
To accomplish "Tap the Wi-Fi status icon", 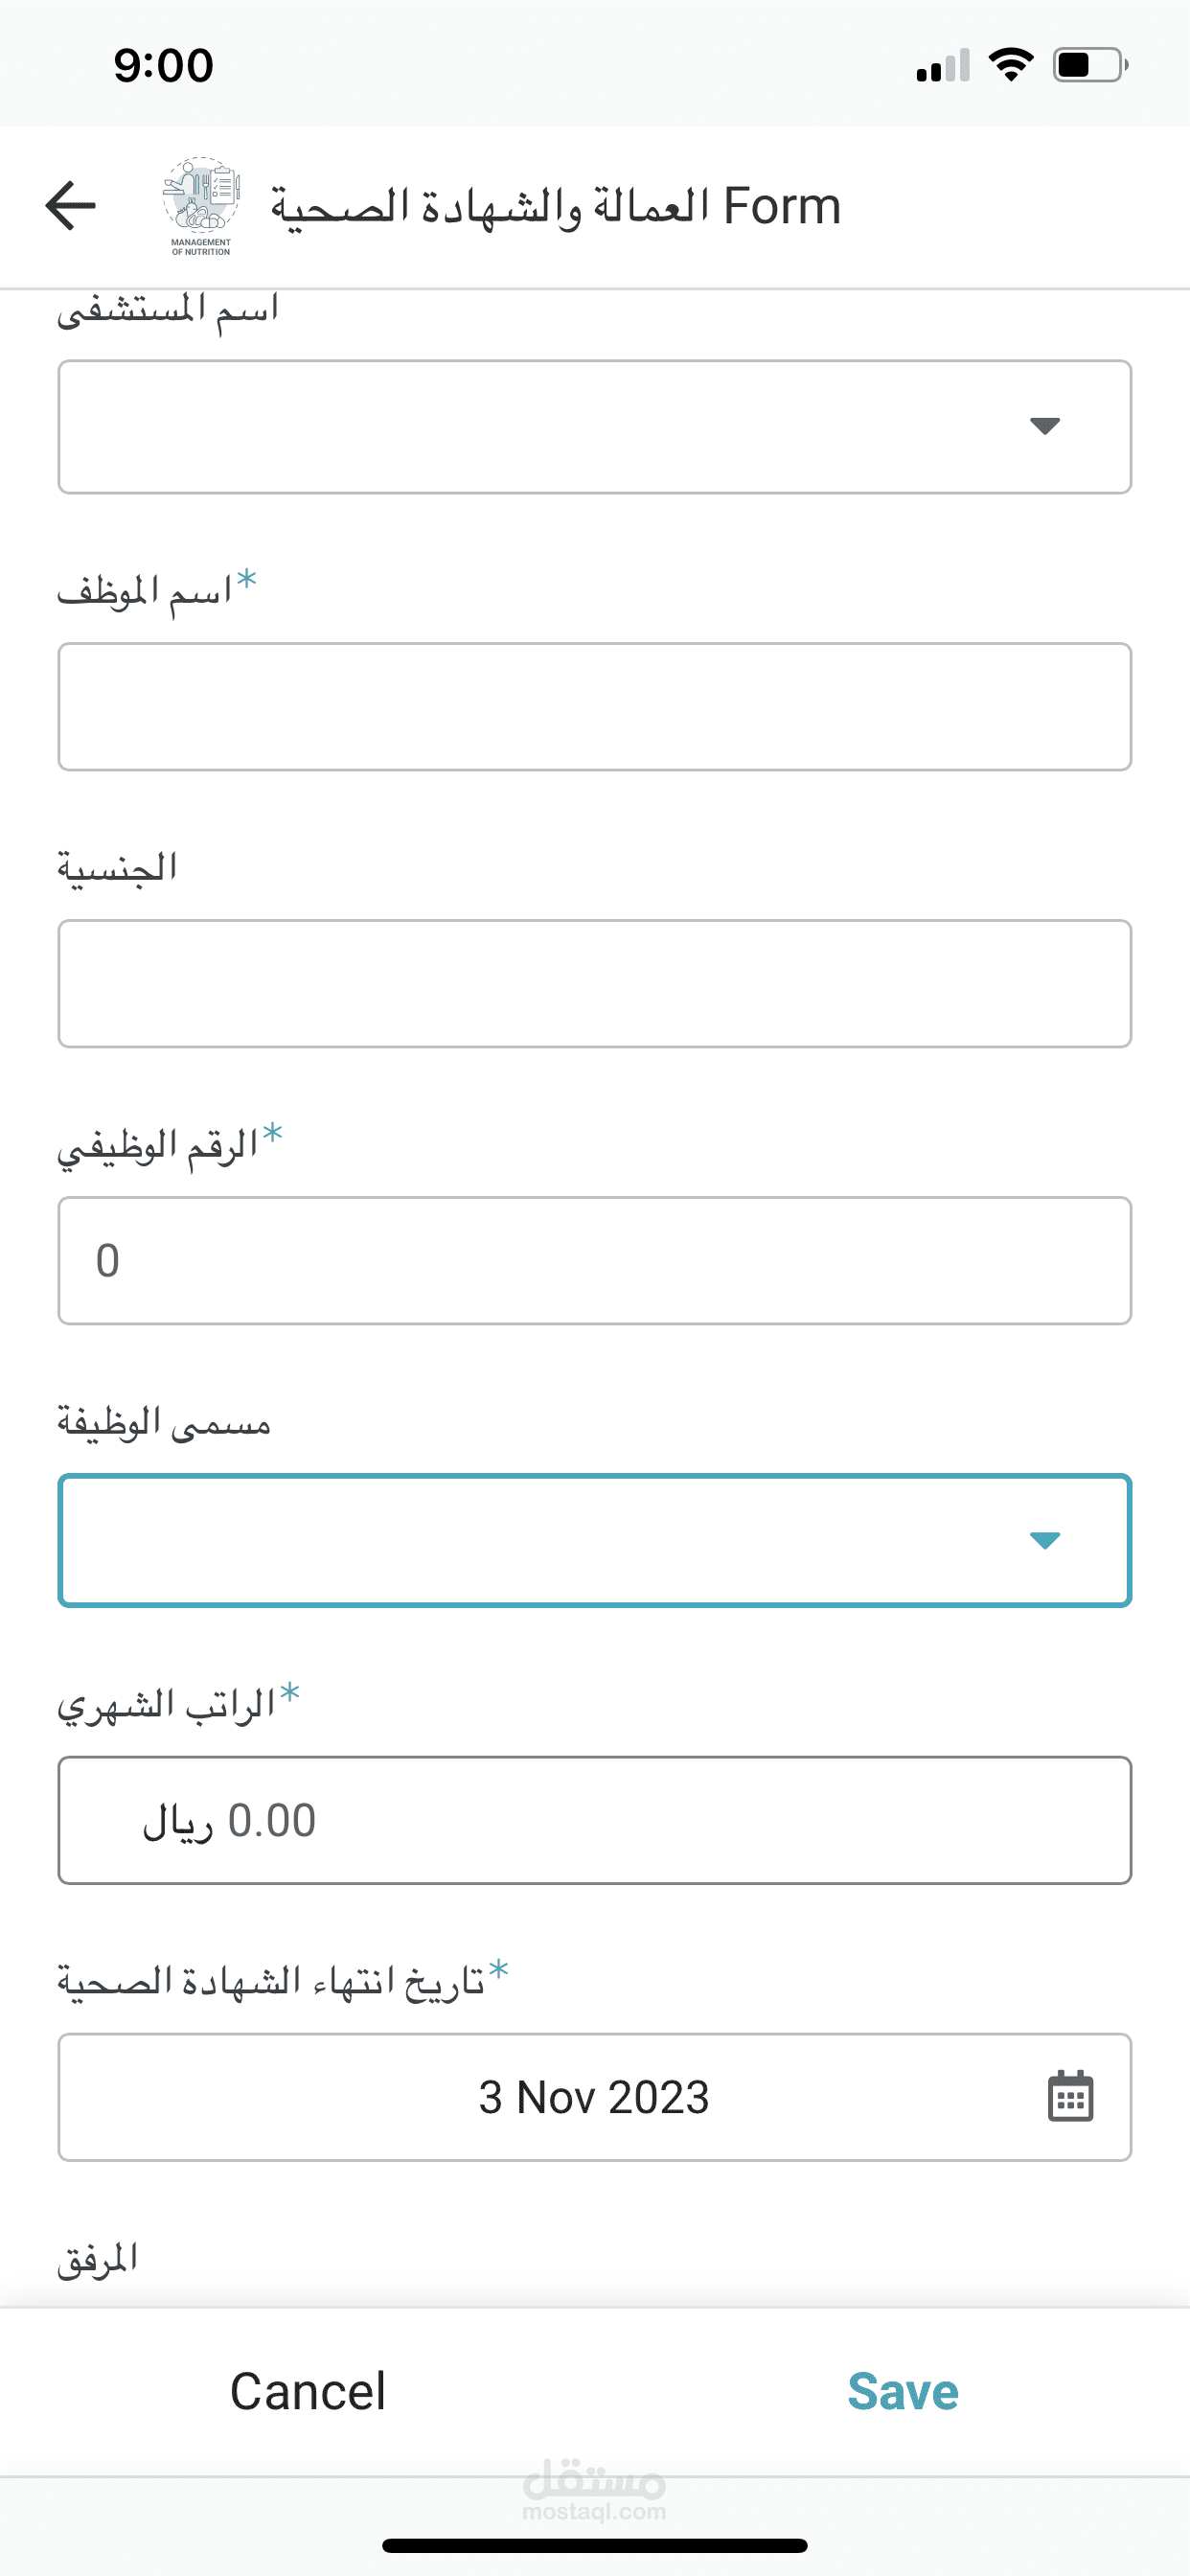I will (1010, 65).
